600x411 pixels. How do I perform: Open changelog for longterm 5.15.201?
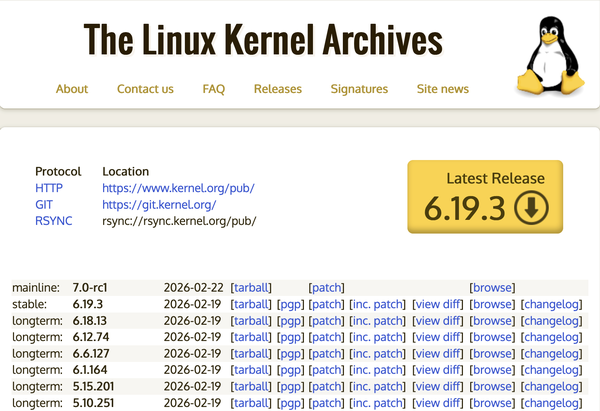tap(551, 387)
